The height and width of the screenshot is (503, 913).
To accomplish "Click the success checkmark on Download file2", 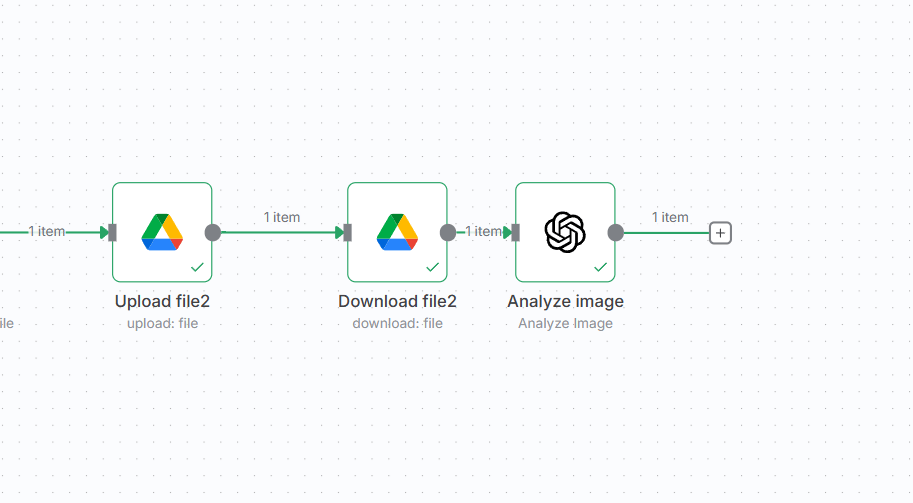I will point(432,267).
